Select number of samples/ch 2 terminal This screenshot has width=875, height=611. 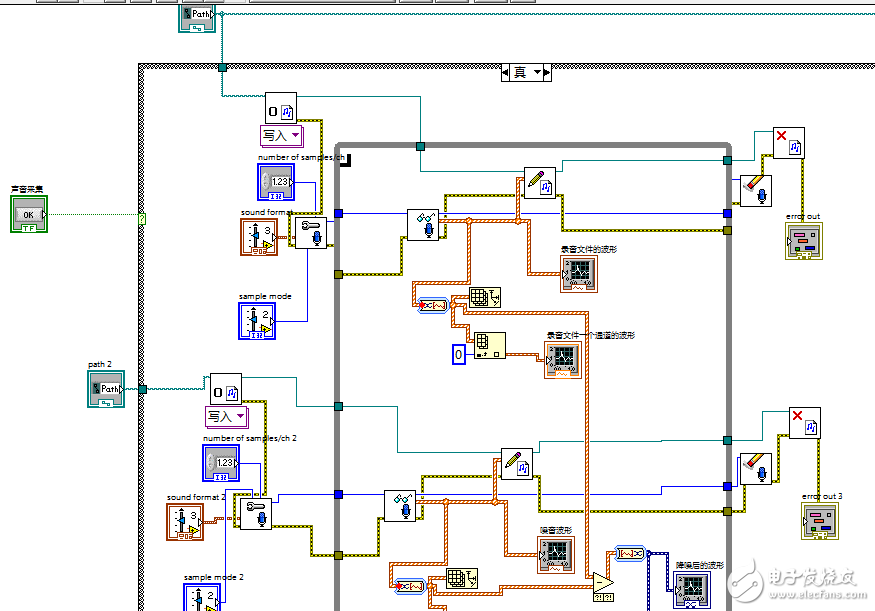(x=221, y=463)
